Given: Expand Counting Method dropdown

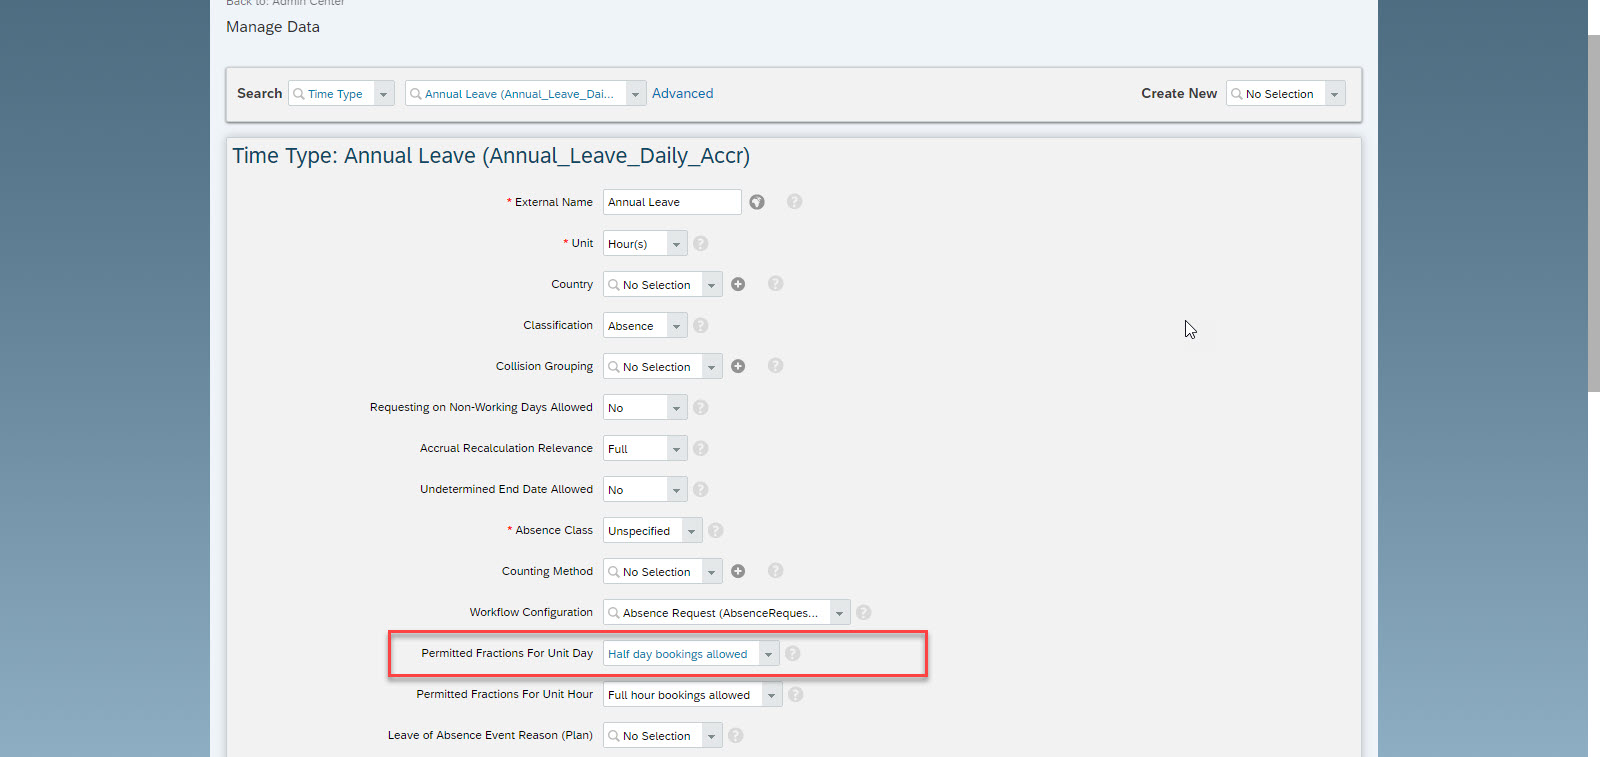Looking at the screenshot, I should click(712, 572).
